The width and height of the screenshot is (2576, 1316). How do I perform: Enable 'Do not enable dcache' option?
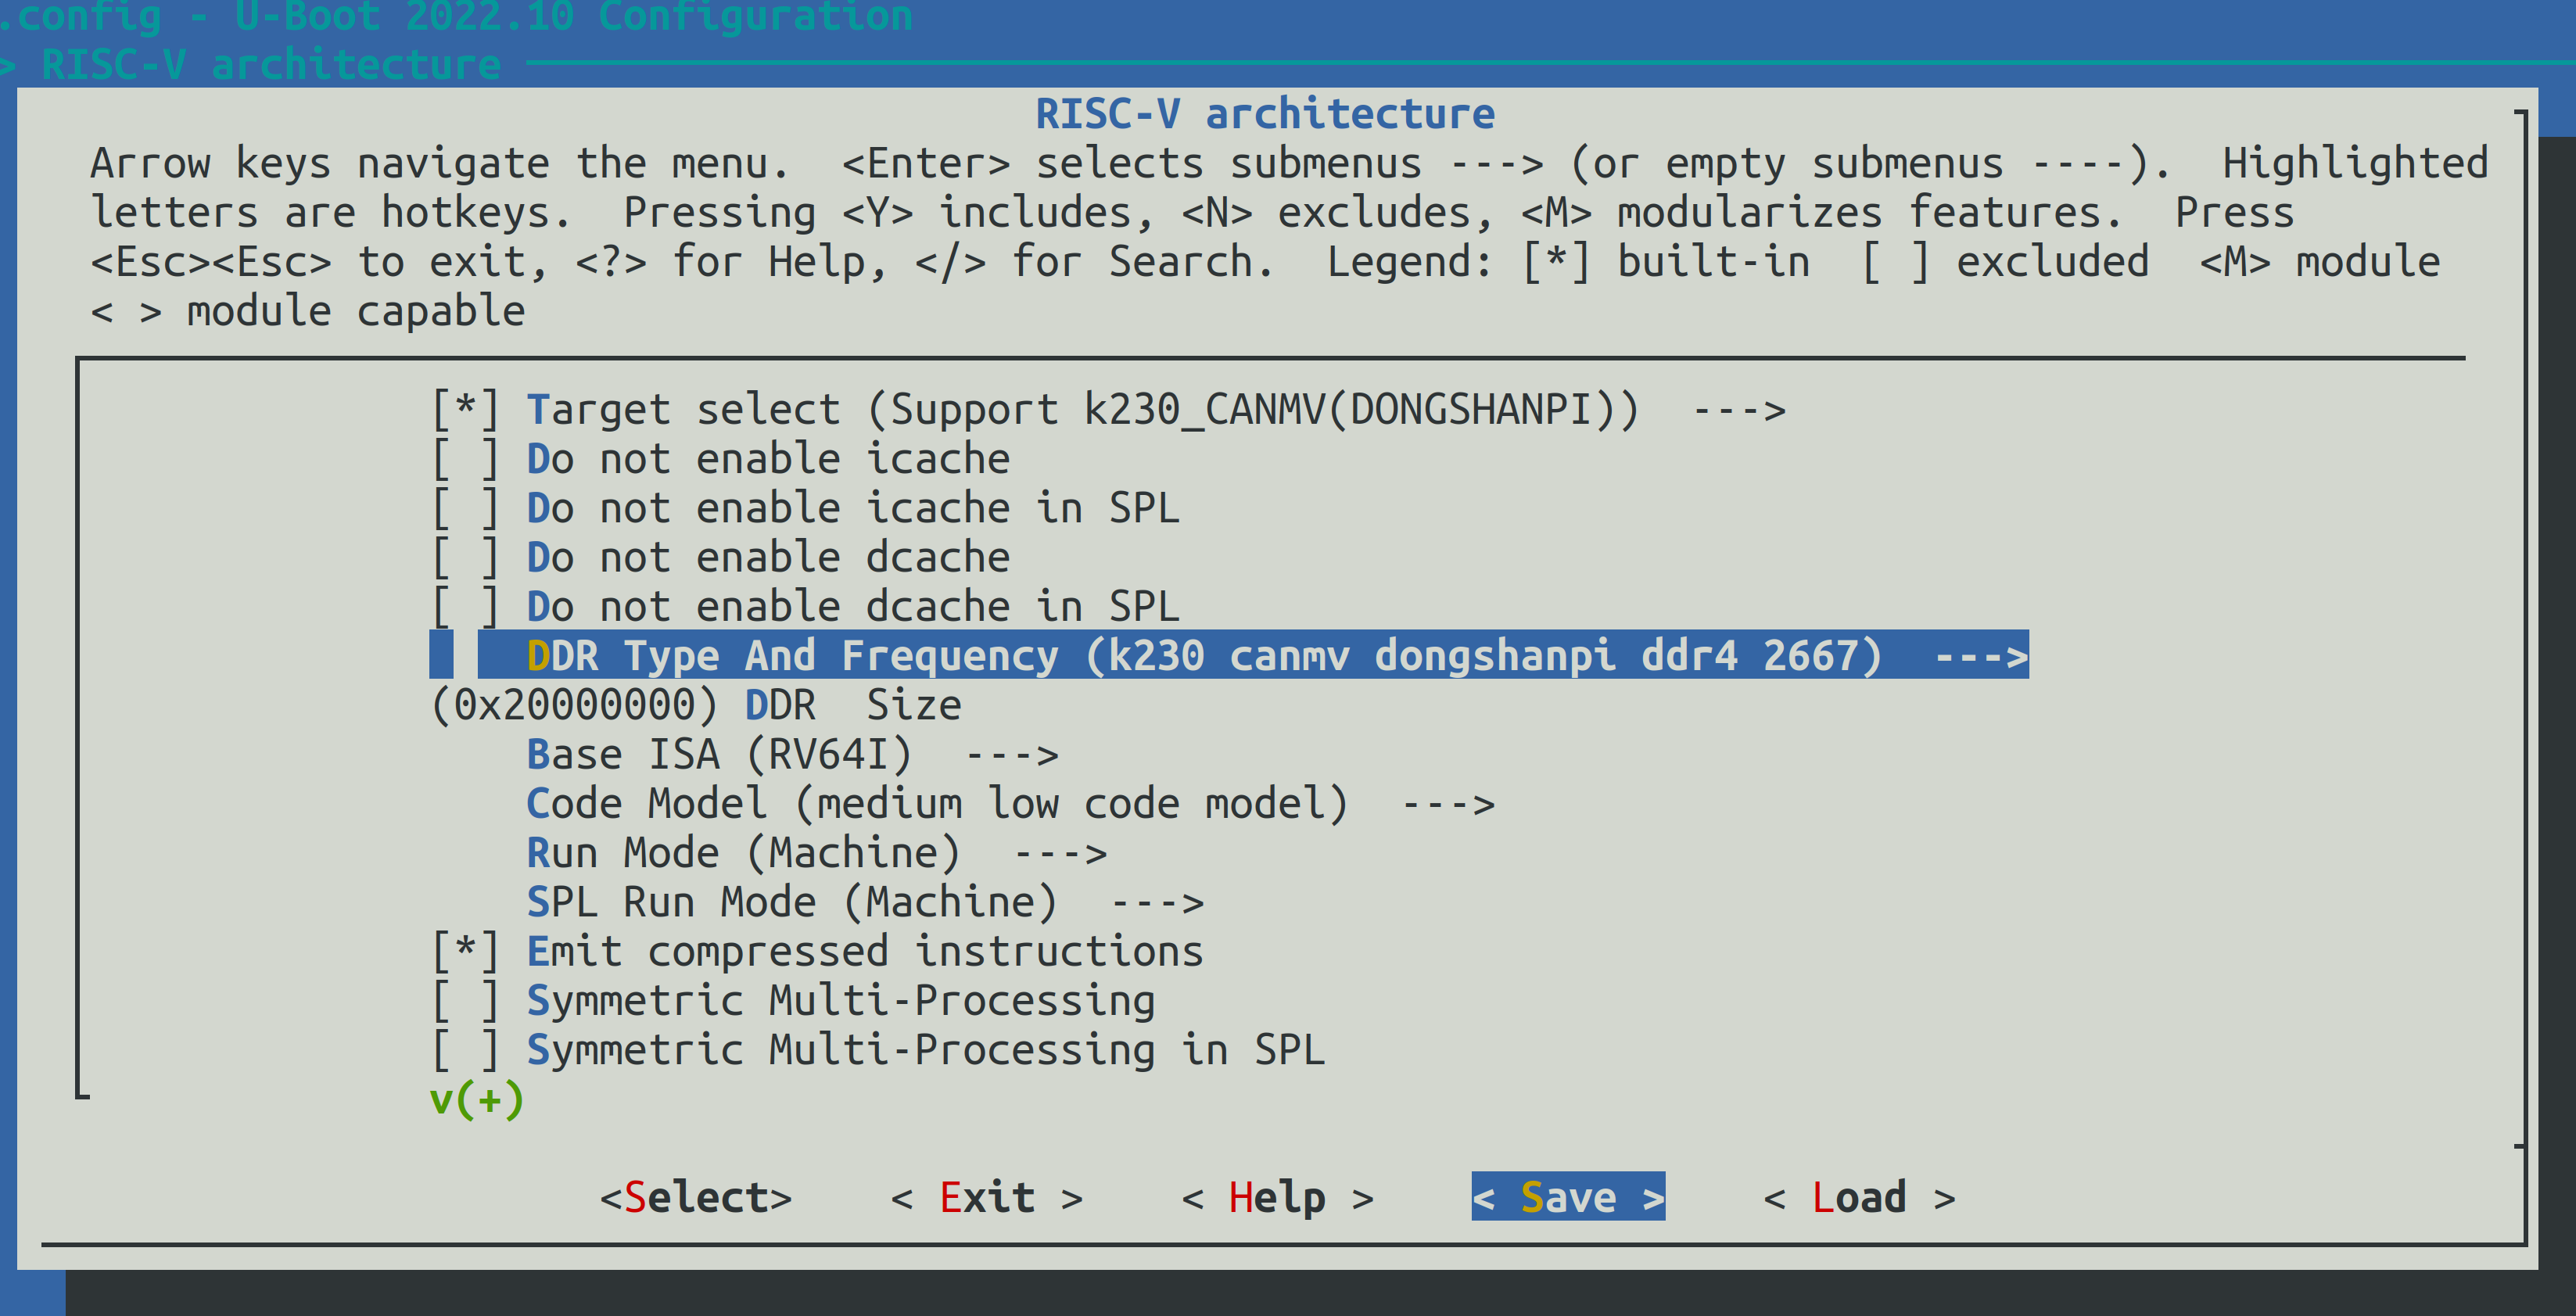465,557
